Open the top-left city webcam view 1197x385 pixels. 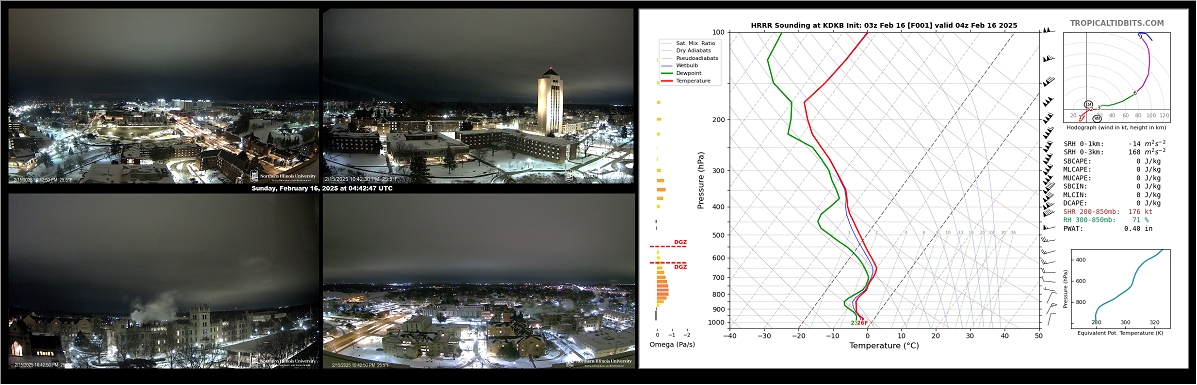coord(163,96)
